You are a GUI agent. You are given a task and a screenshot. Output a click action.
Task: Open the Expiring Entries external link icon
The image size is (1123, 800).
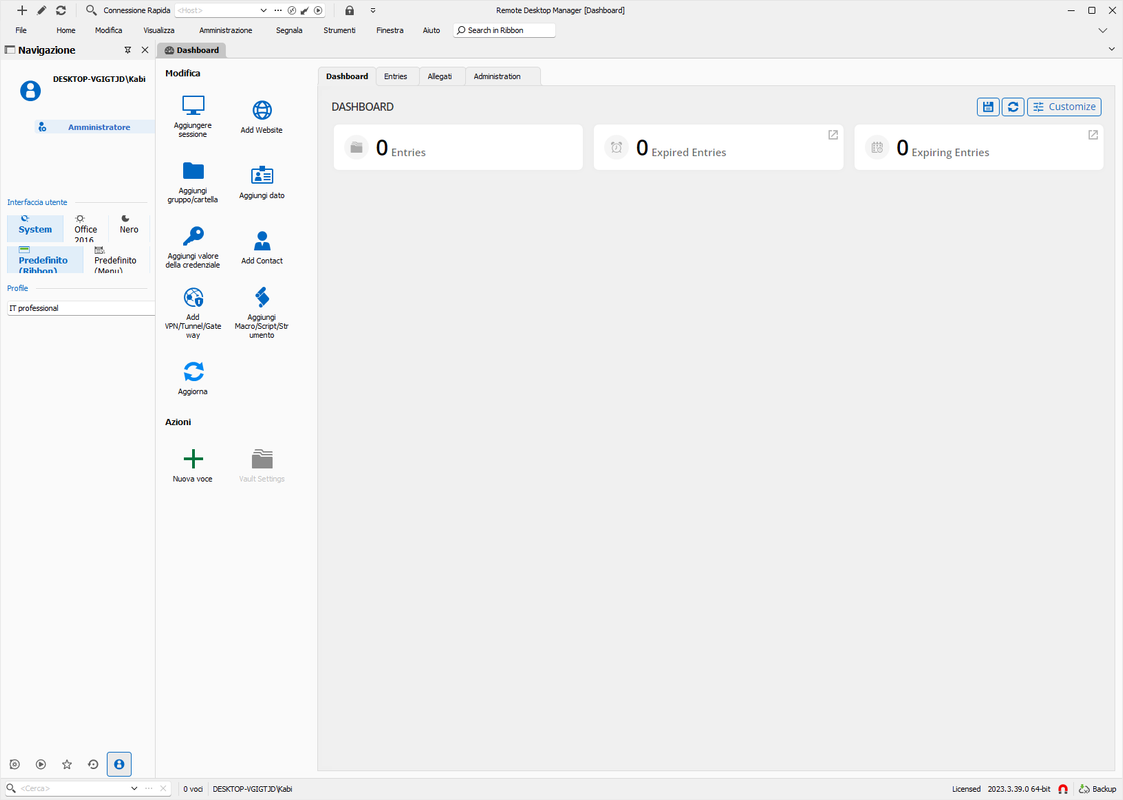[1093, 135]
